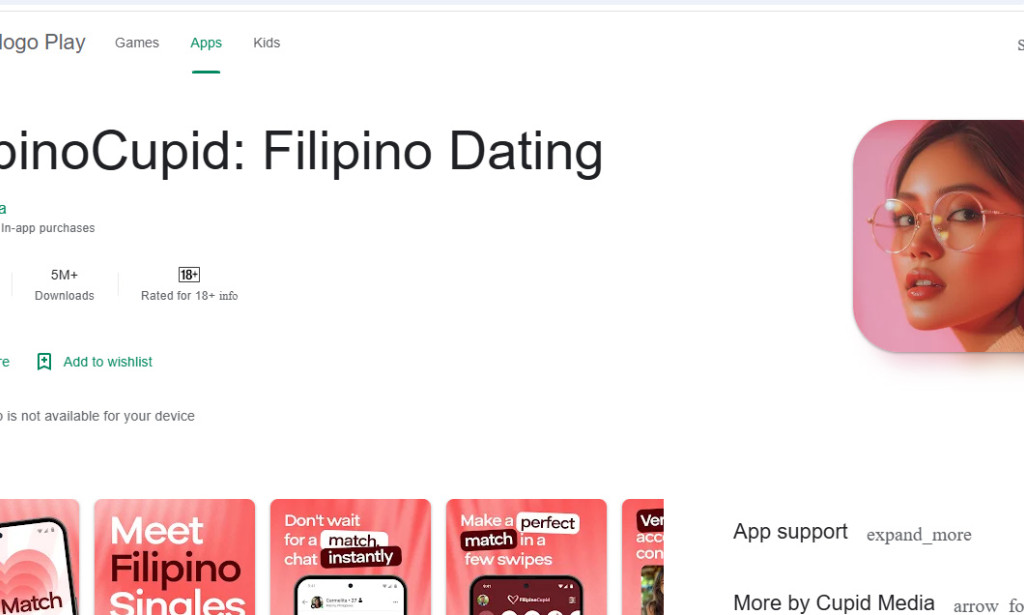
Task: Click the search icon top right
Action: point(1018,44)
